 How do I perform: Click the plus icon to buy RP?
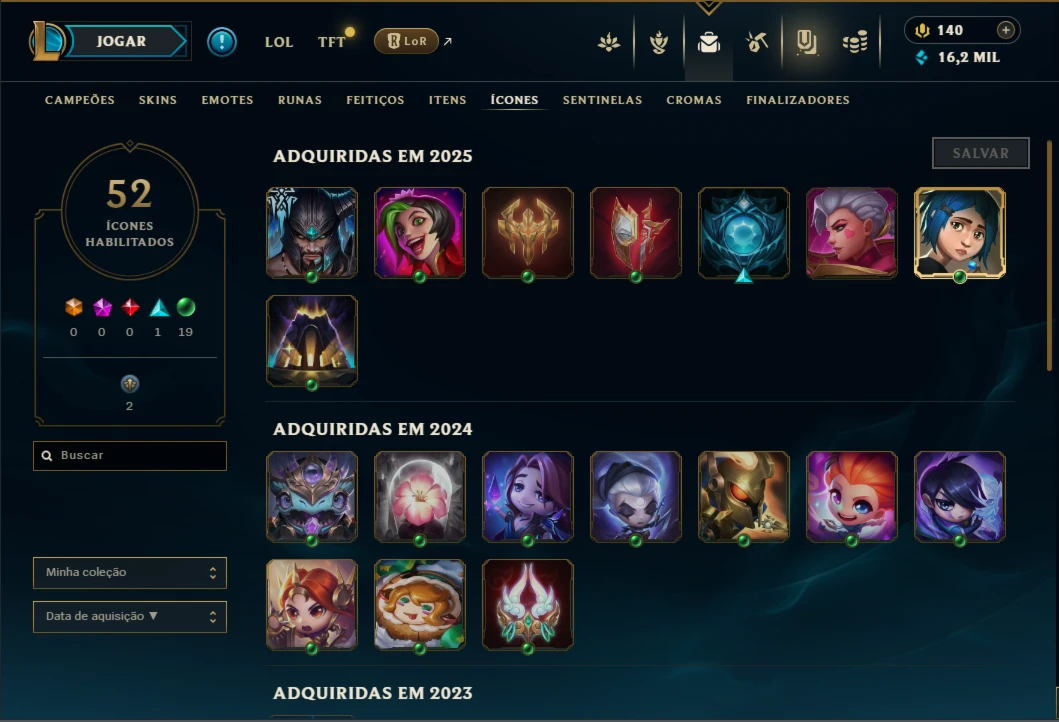[x=1006, y=30]
